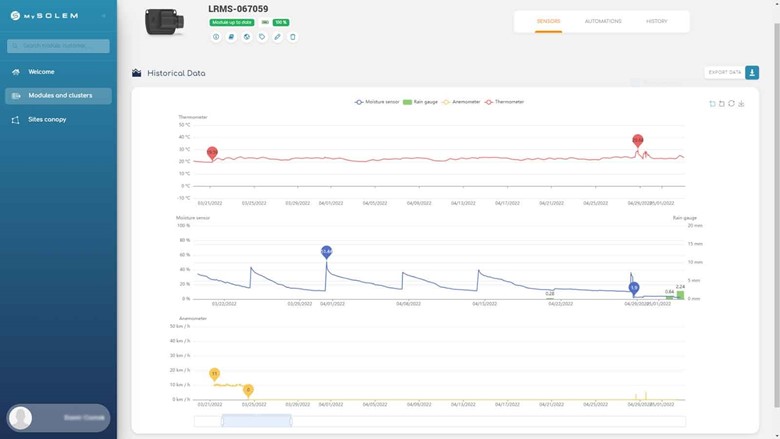
Task: Click the delete trash icon
Action: [293, 37]
